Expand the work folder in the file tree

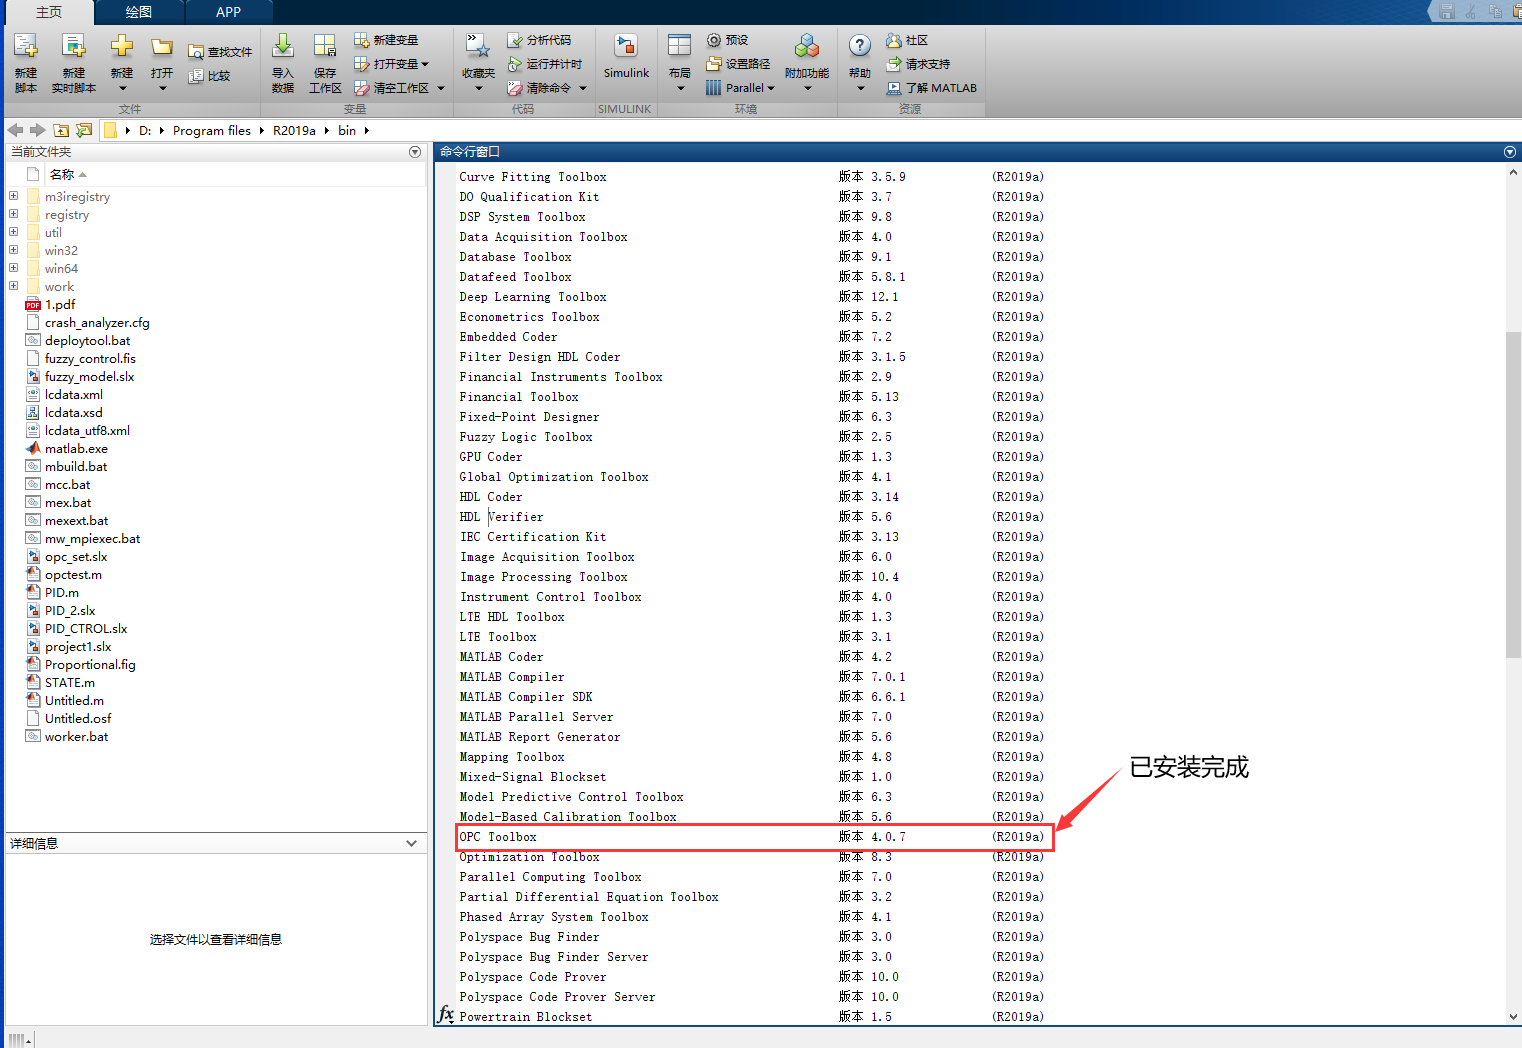click(13, 287)
